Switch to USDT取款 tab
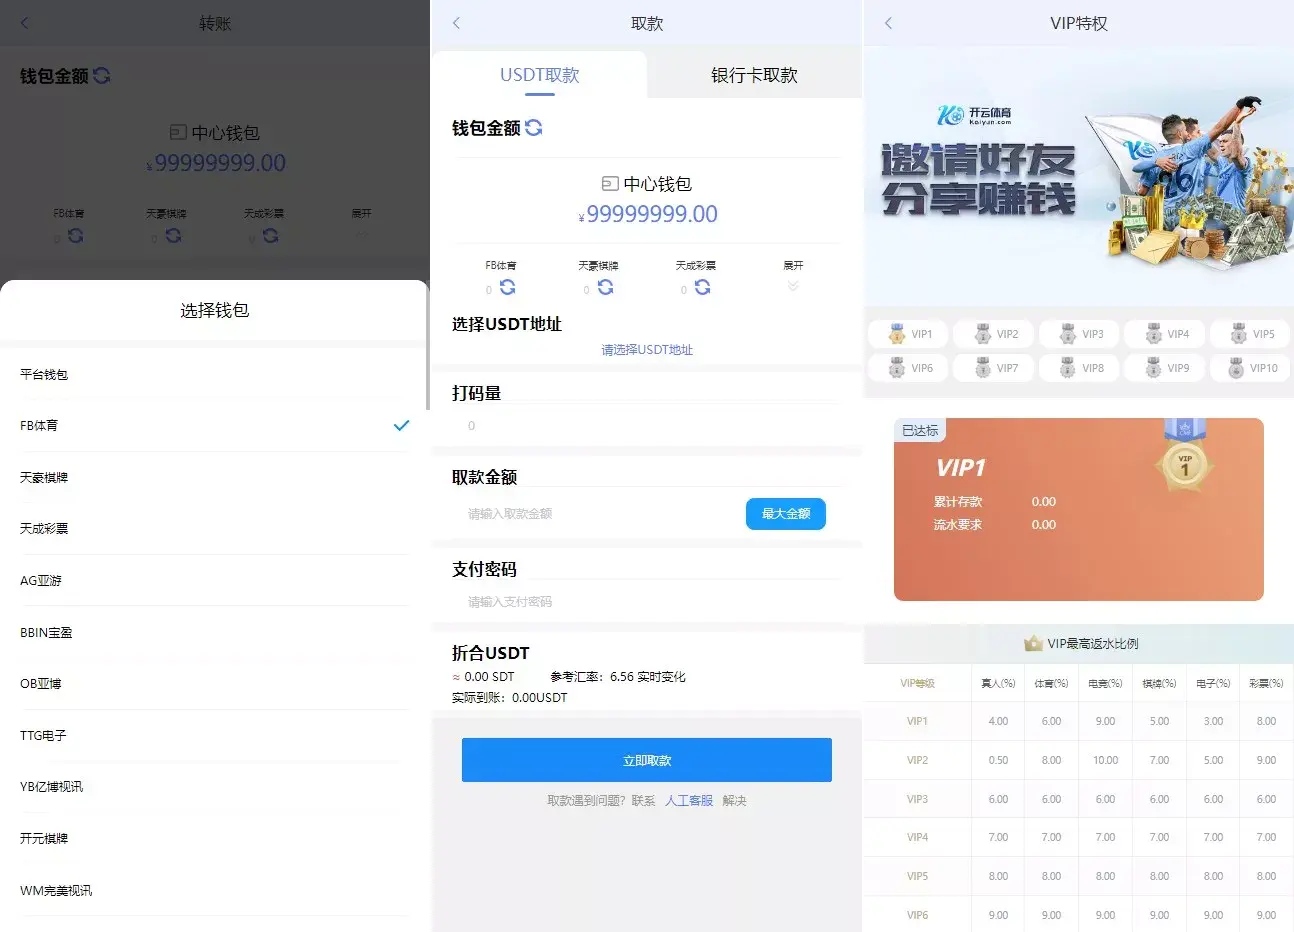The height and width of the screenshot is (932, 1294). (539, 76)
